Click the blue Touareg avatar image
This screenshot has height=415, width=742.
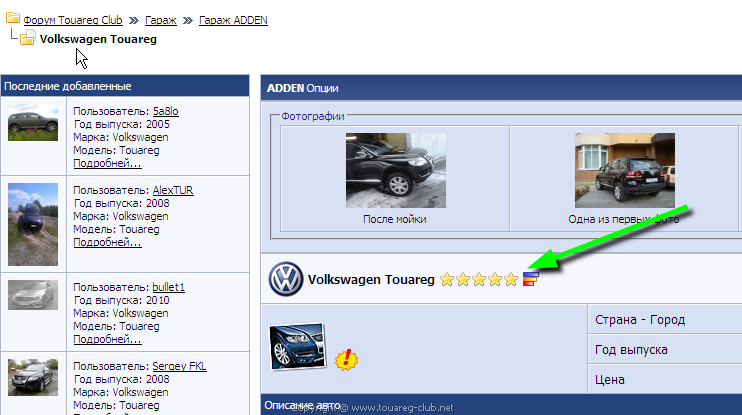298,347
